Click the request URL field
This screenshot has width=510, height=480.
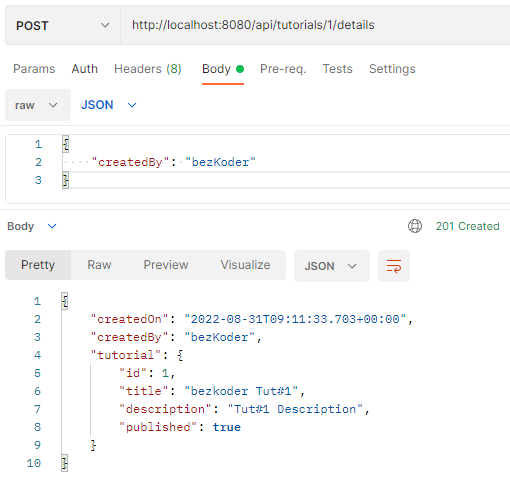click(315, 25)
